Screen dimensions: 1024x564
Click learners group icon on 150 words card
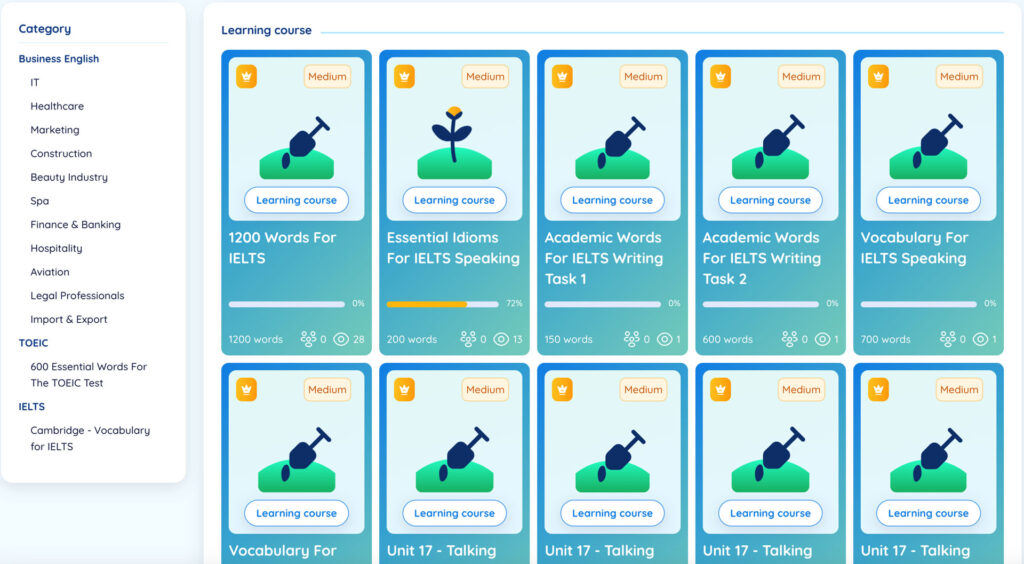[x=632, y=339]
